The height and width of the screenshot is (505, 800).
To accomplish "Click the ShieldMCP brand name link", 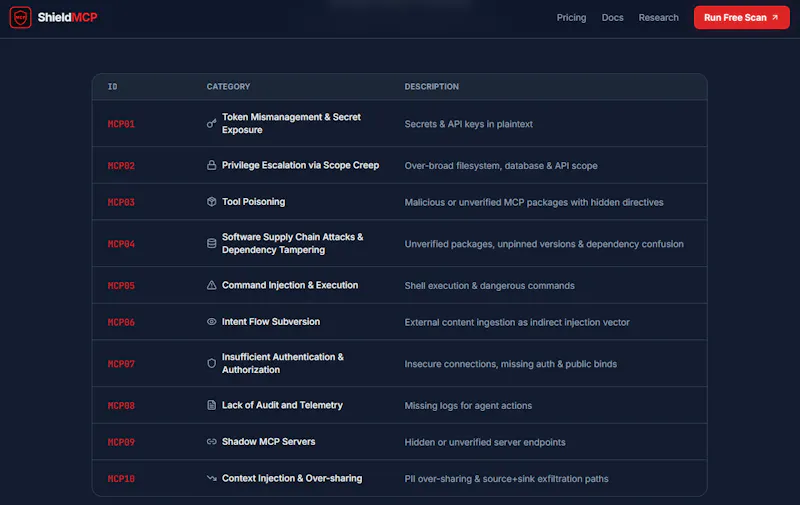I will click(x=67, y=17).
